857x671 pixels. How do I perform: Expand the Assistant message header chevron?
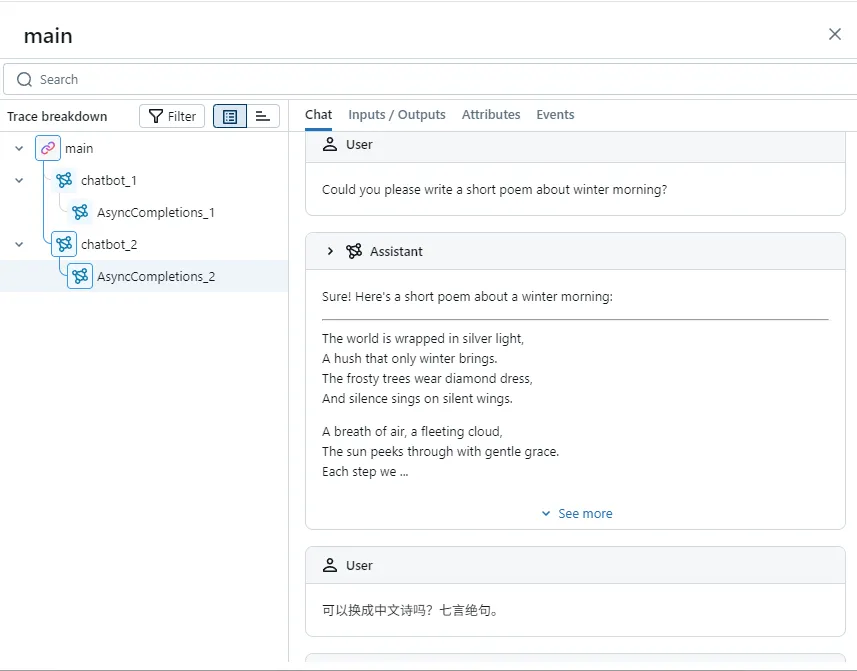pos(330,251)
